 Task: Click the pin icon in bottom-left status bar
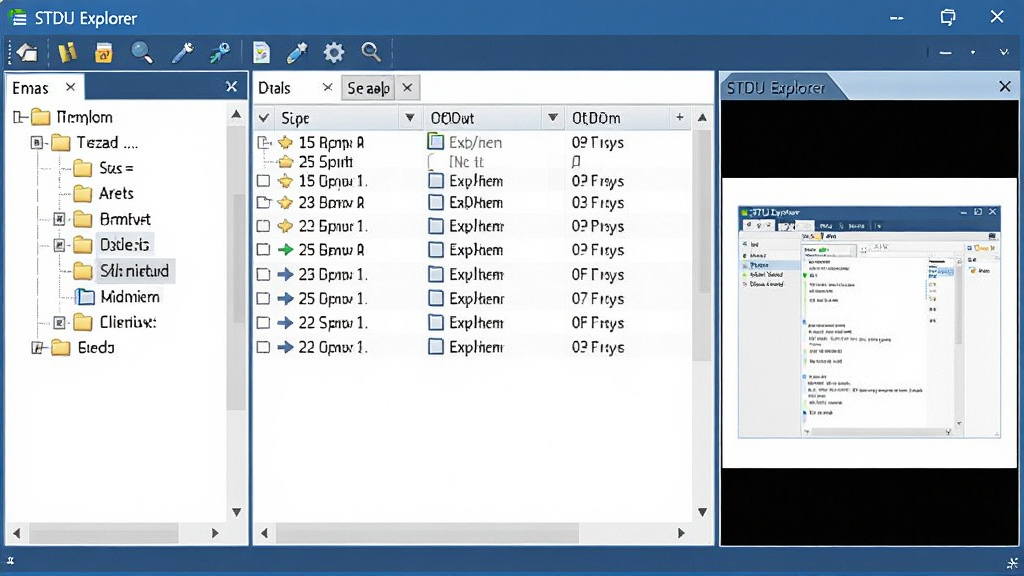pyautogui.click(x=10, y=560)
